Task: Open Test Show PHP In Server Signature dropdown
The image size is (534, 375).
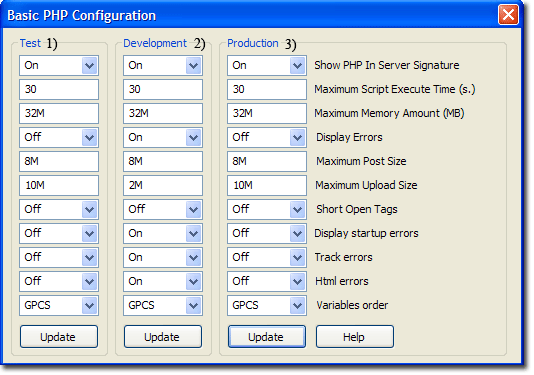Action: (59, 65)
